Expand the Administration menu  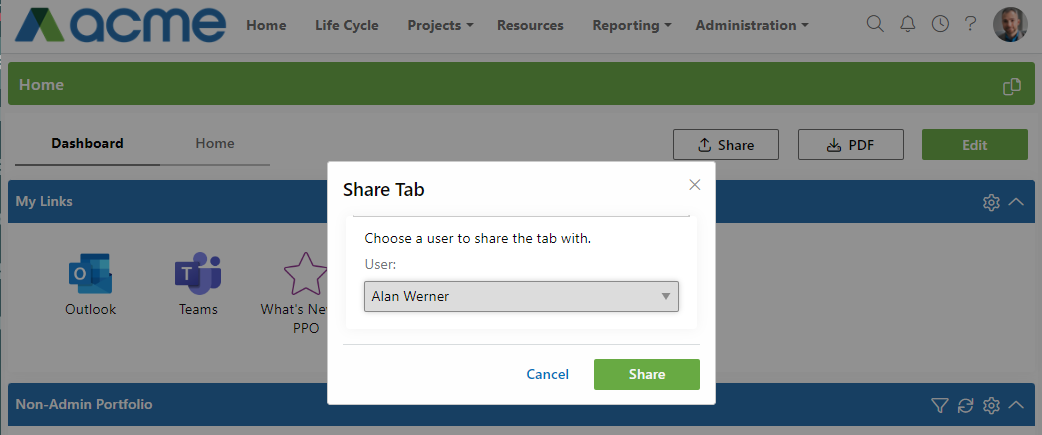(x=752, y=25)
